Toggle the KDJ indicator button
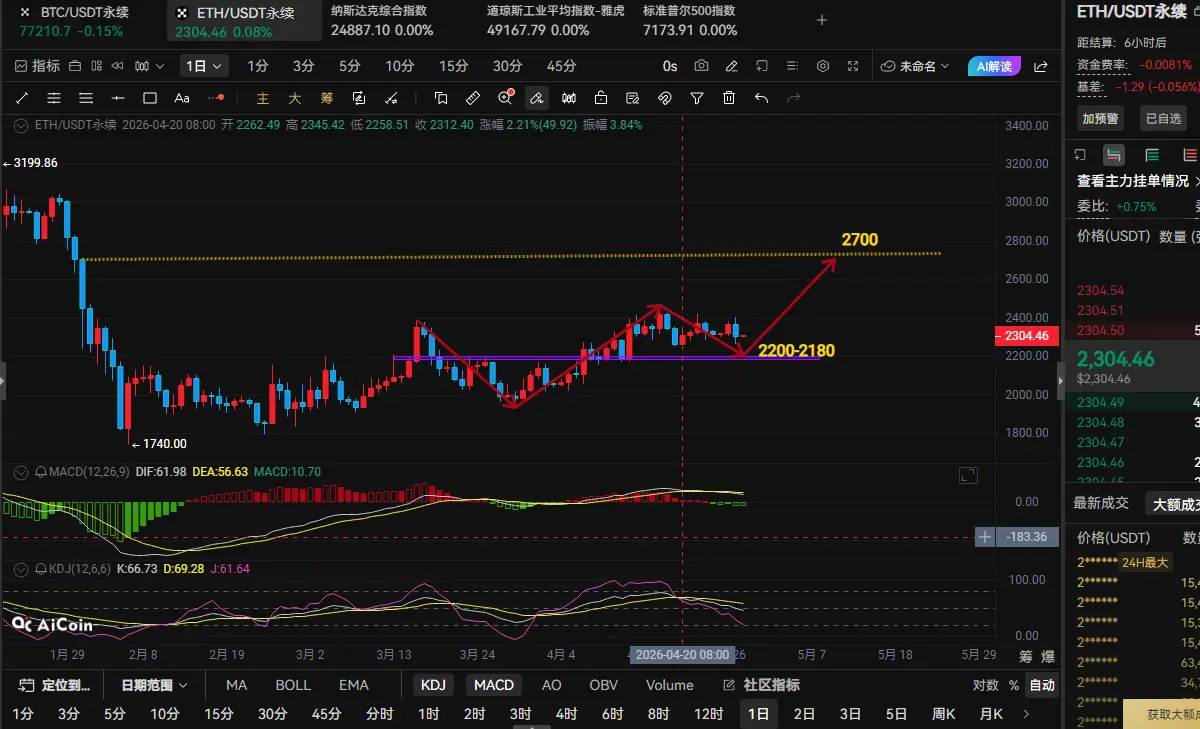The image size is (1200, 729). pyautogui.click(x=433, y=685)
